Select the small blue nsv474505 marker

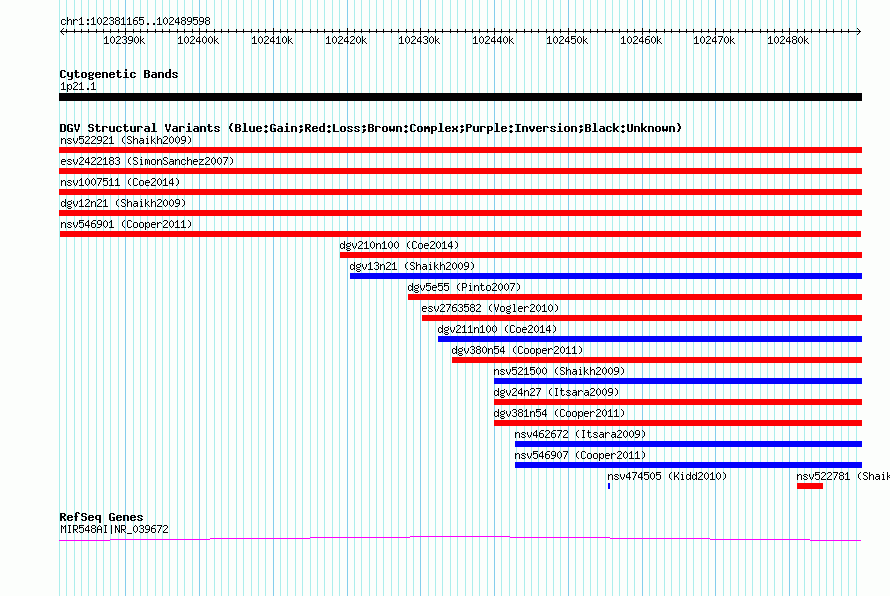pyautogui.click(x=609, y=486)
